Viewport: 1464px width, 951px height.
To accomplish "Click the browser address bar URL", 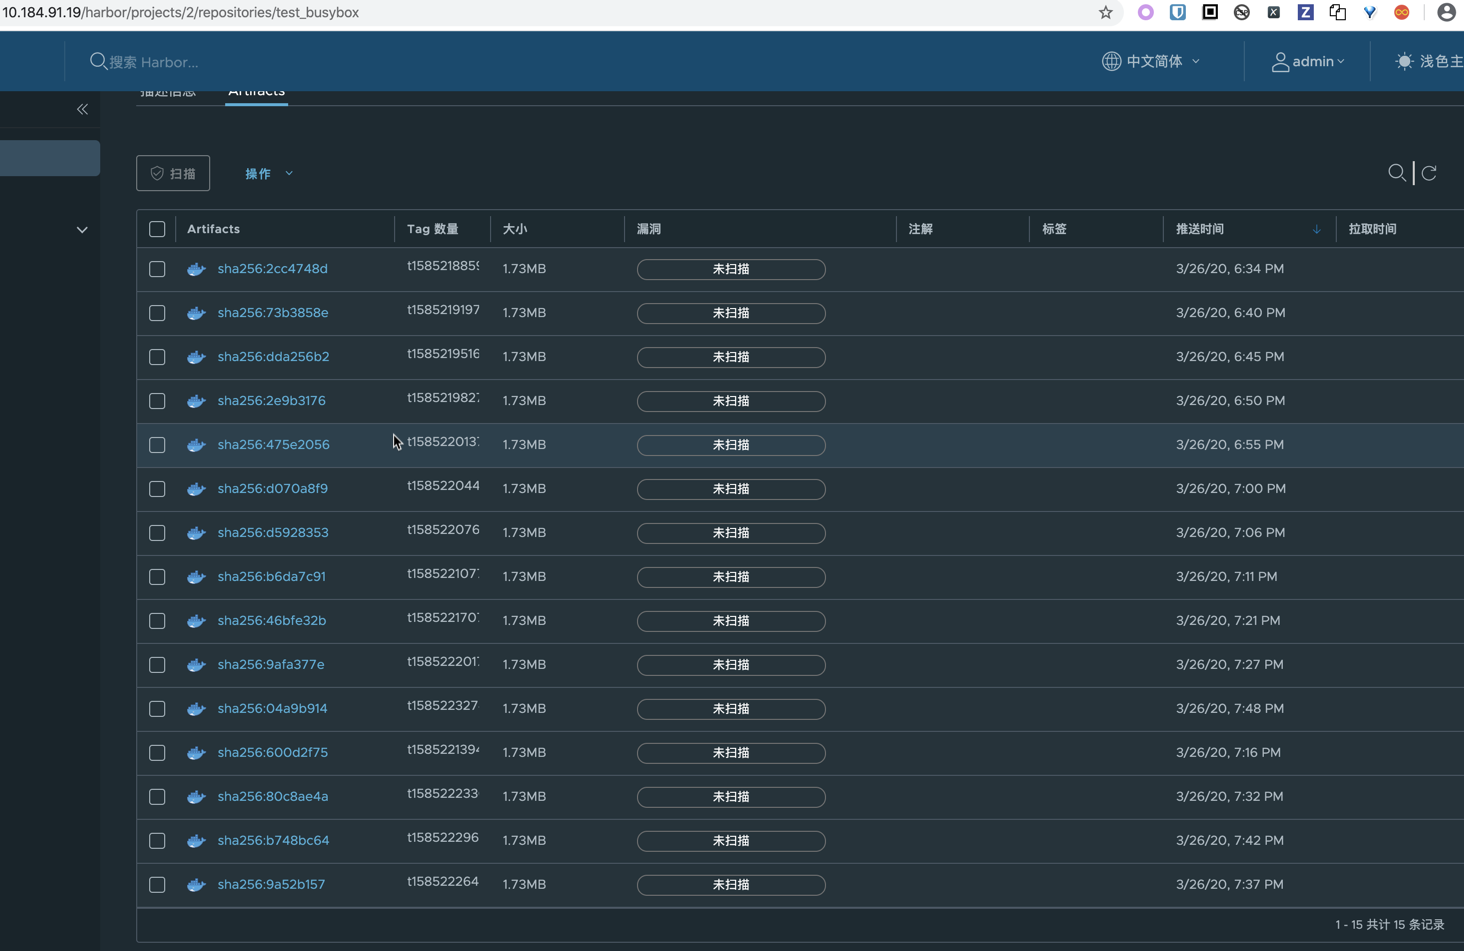I will [x=180, y=13].
